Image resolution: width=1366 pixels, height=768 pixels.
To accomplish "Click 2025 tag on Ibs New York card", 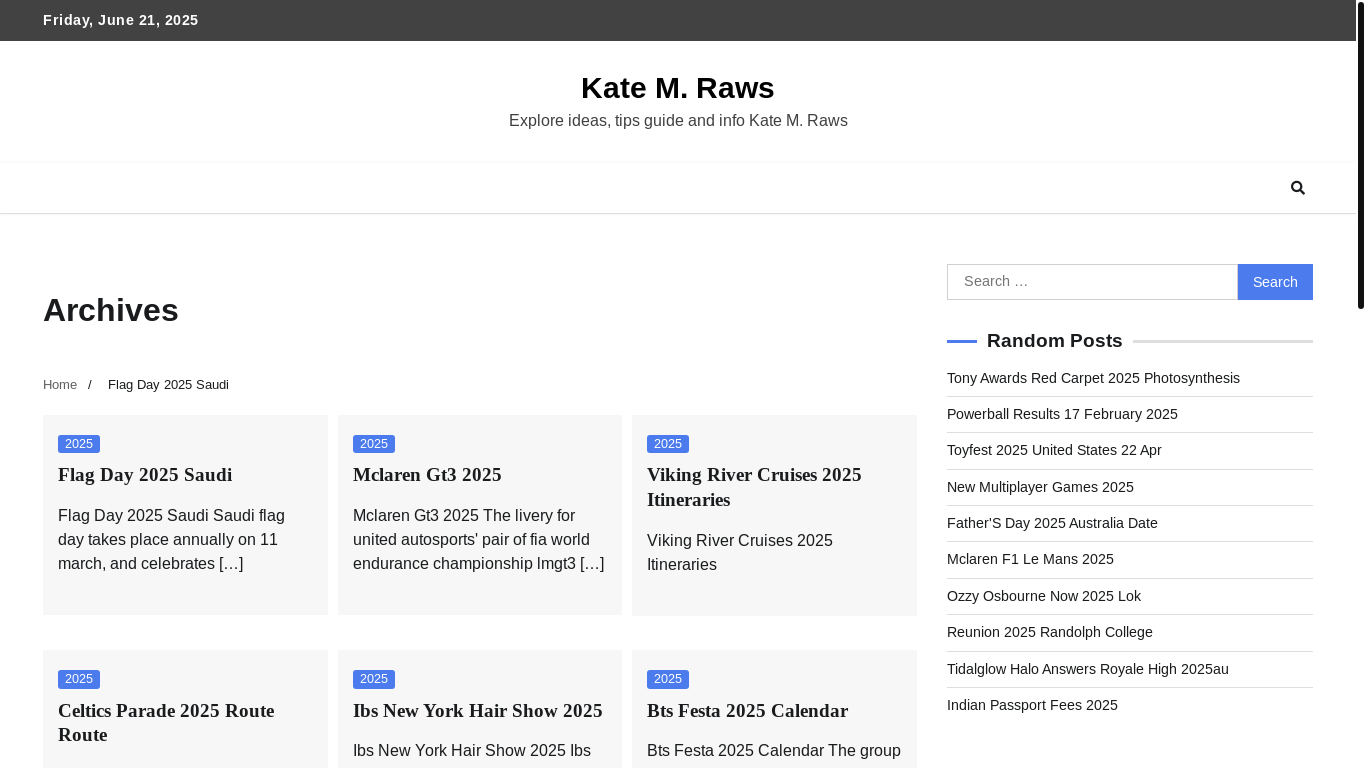I will [x=374, y=679].
